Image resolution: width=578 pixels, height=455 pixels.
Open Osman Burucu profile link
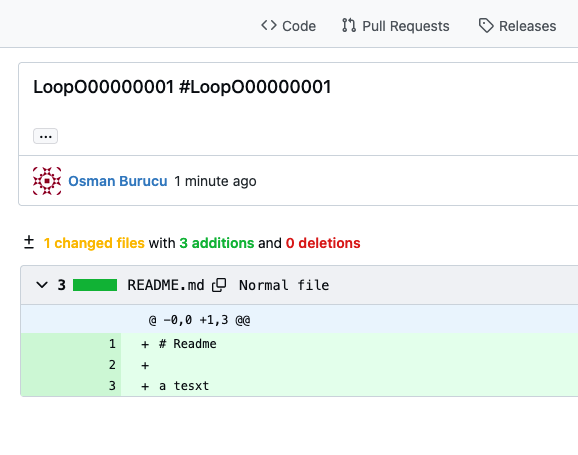coord(118,181)
